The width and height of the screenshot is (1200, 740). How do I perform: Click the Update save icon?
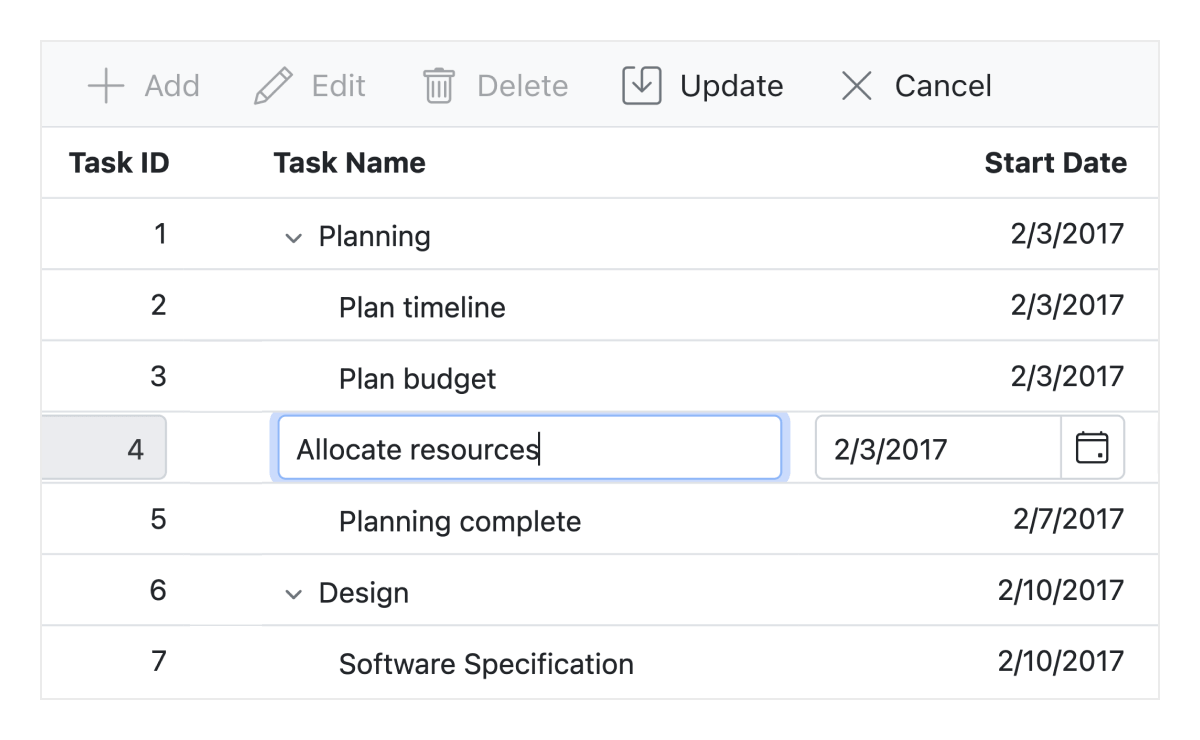pos(641,86)
